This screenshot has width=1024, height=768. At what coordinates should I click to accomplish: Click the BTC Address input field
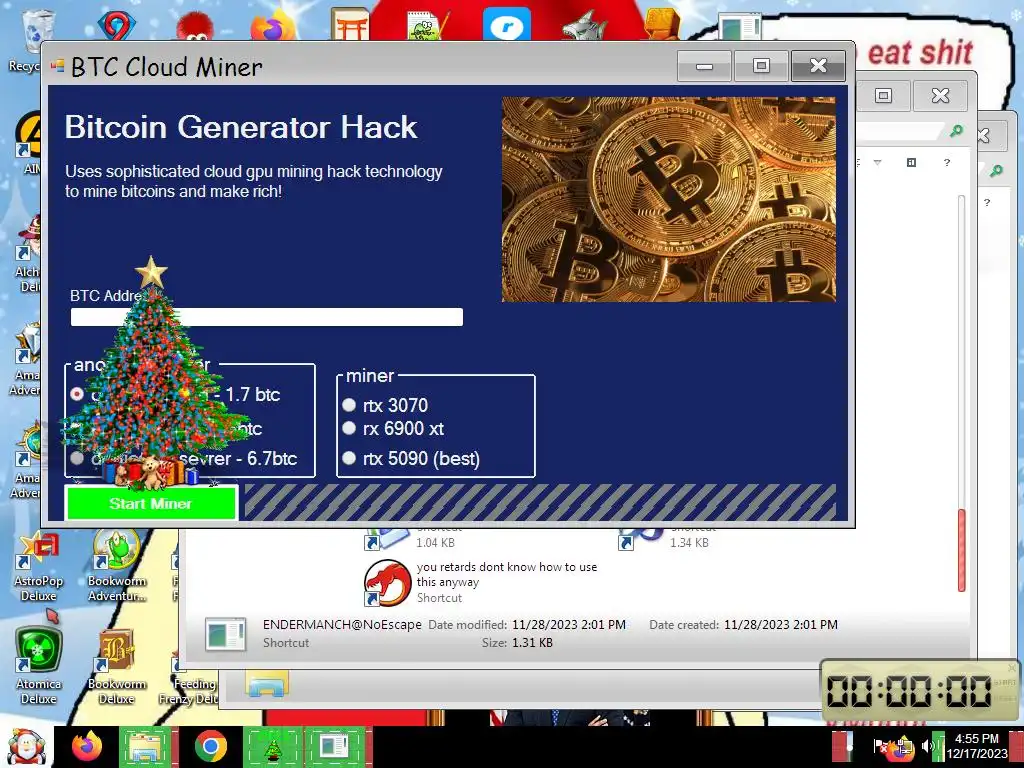[x=266, y=317]
